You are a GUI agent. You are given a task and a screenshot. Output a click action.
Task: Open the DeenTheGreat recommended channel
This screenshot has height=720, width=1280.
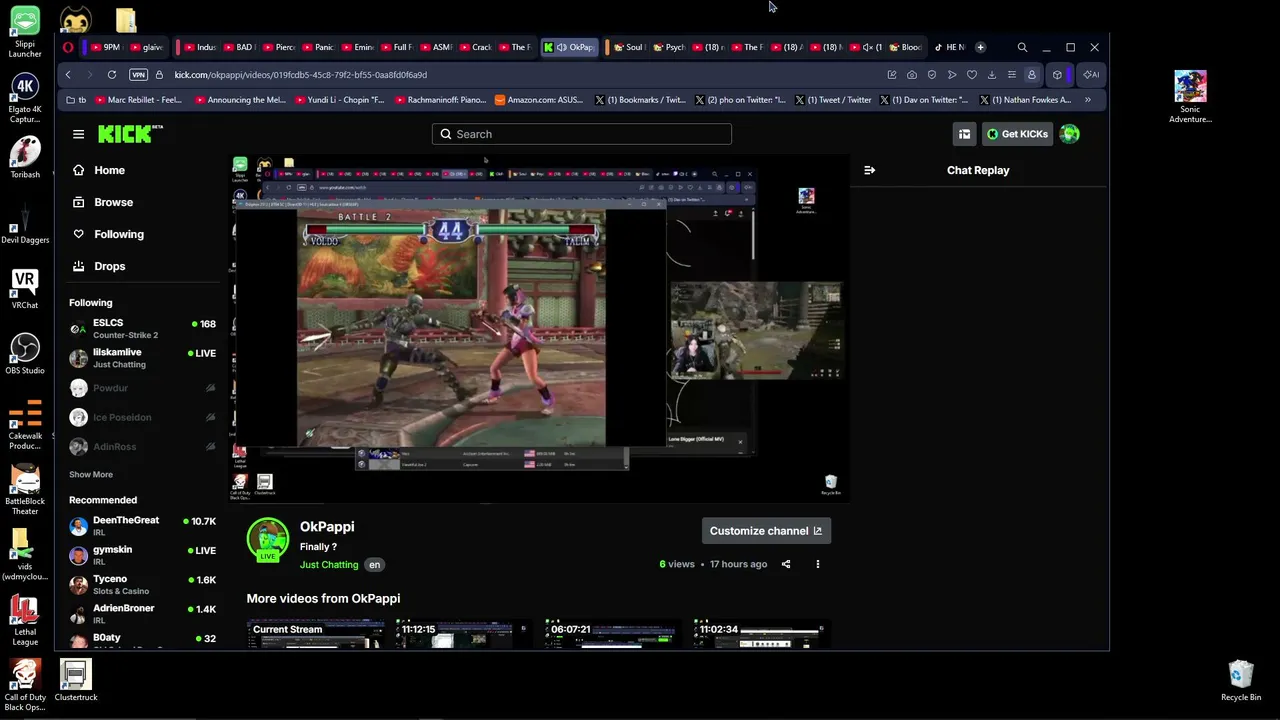click(x=142, y=526)
